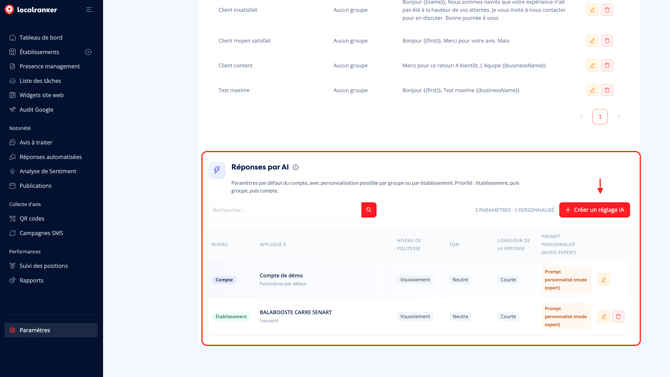Click the lightning bolt AI icon

[217, 170]
